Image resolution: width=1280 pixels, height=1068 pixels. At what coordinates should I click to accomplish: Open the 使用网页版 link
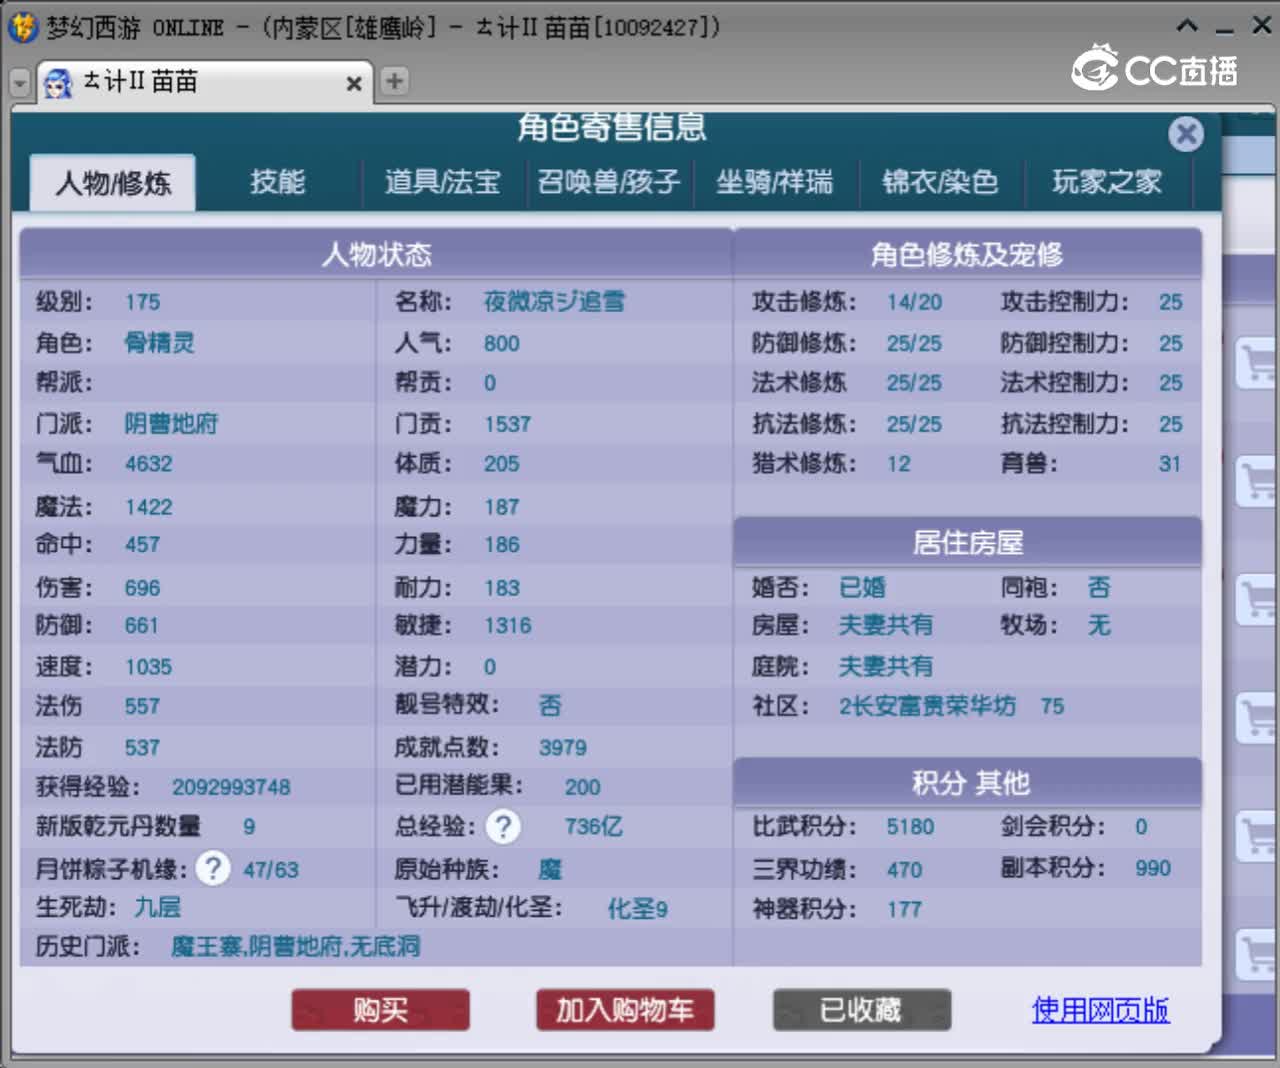[x=1101, y=1010]
